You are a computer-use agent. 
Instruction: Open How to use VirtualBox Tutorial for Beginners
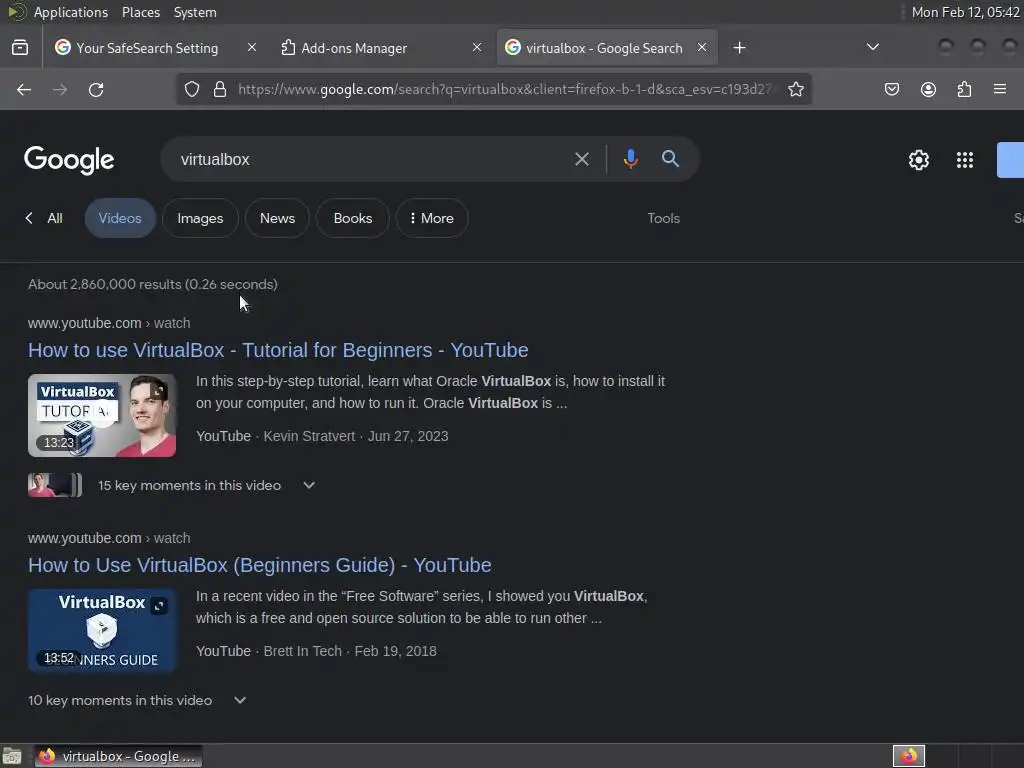point(278,350)
